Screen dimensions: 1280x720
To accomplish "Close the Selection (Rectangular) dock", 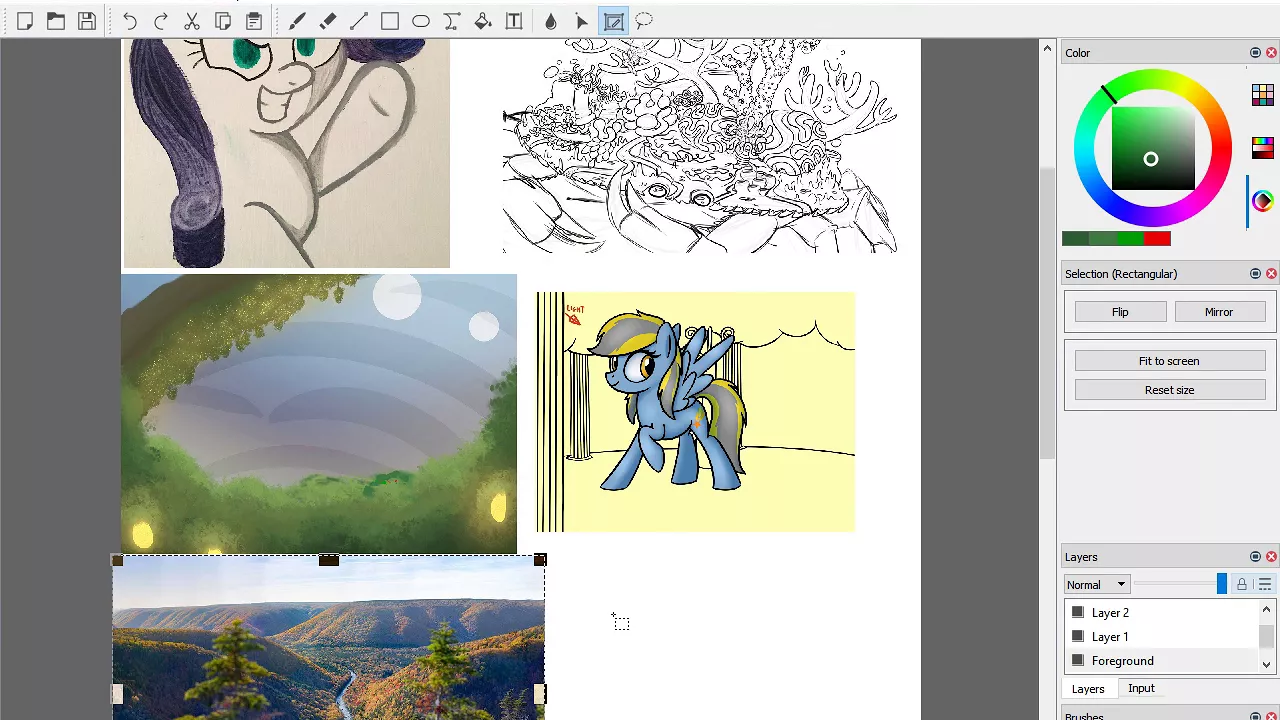I will click(1271, 274).
